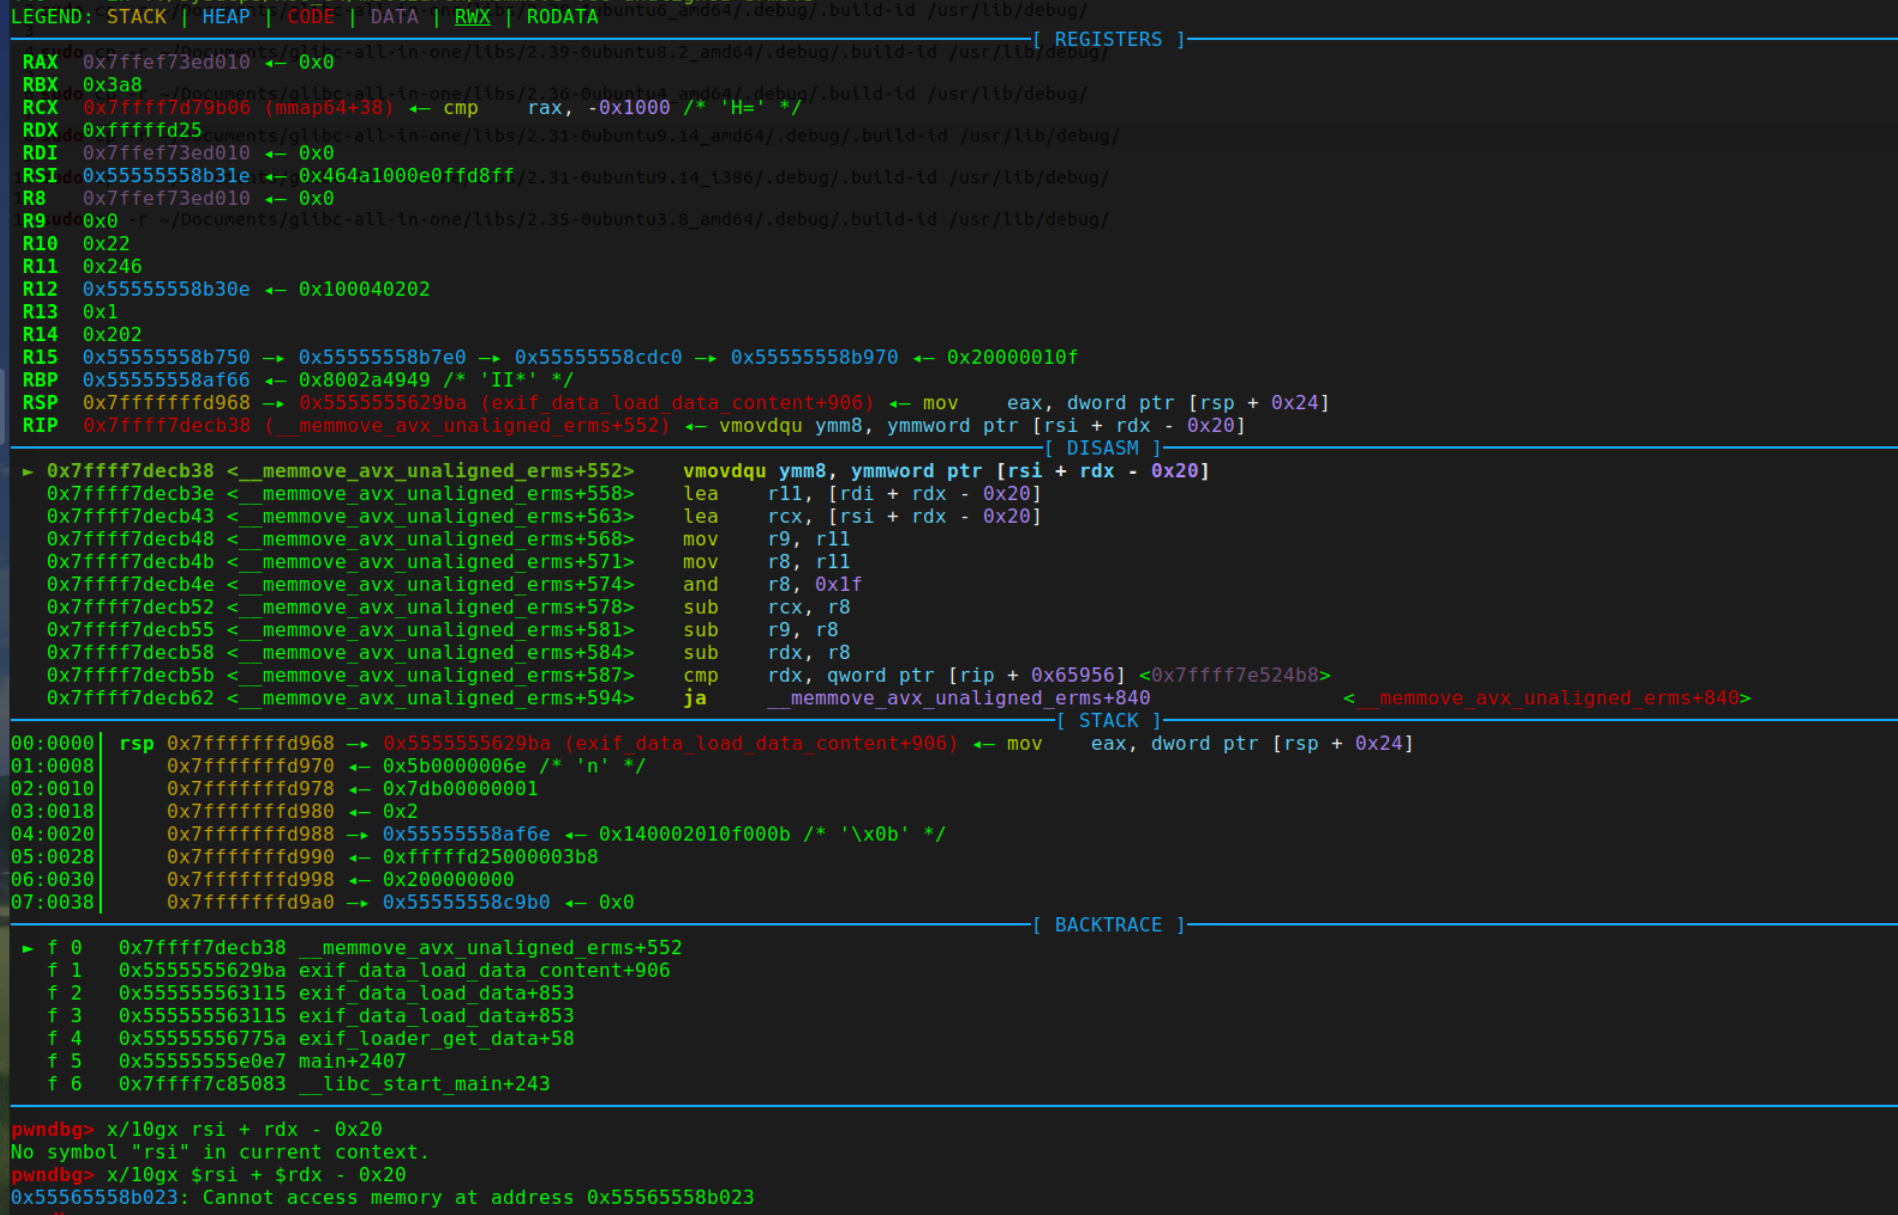Click the __libc_start_main+243 backtrace frame
Viewport: 1898px width, 1215px height.
(424, 1084)
